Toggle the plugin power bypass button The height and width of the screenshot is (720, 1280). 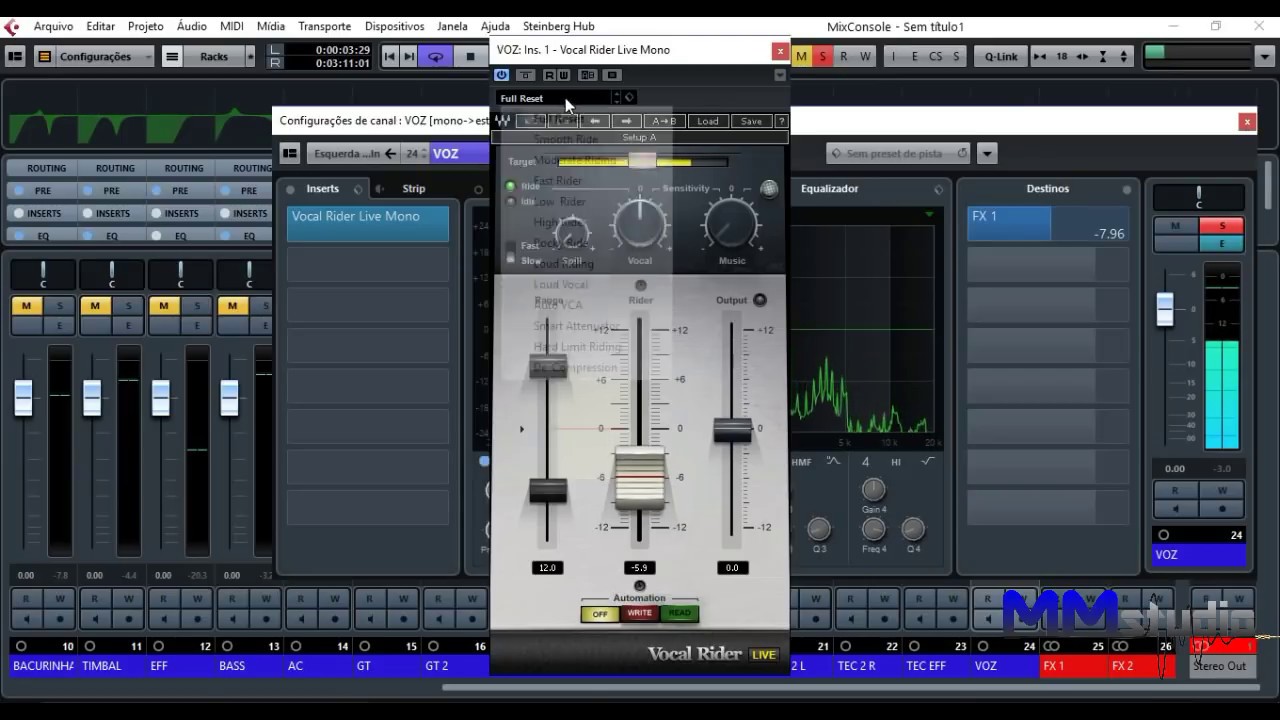click(502, 75)
